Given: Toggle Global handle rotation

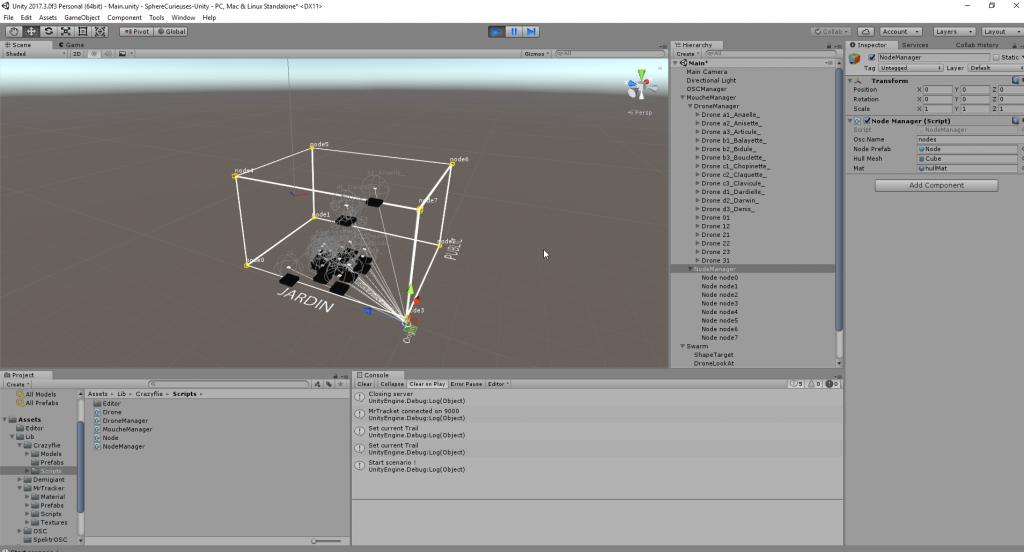Looking at the screenshot, I should (x=172, y=31).
